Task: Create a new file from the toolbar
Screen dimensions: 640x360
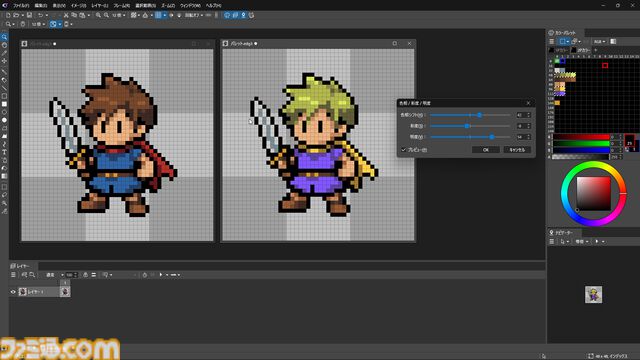Action: (x=8, y=15)
